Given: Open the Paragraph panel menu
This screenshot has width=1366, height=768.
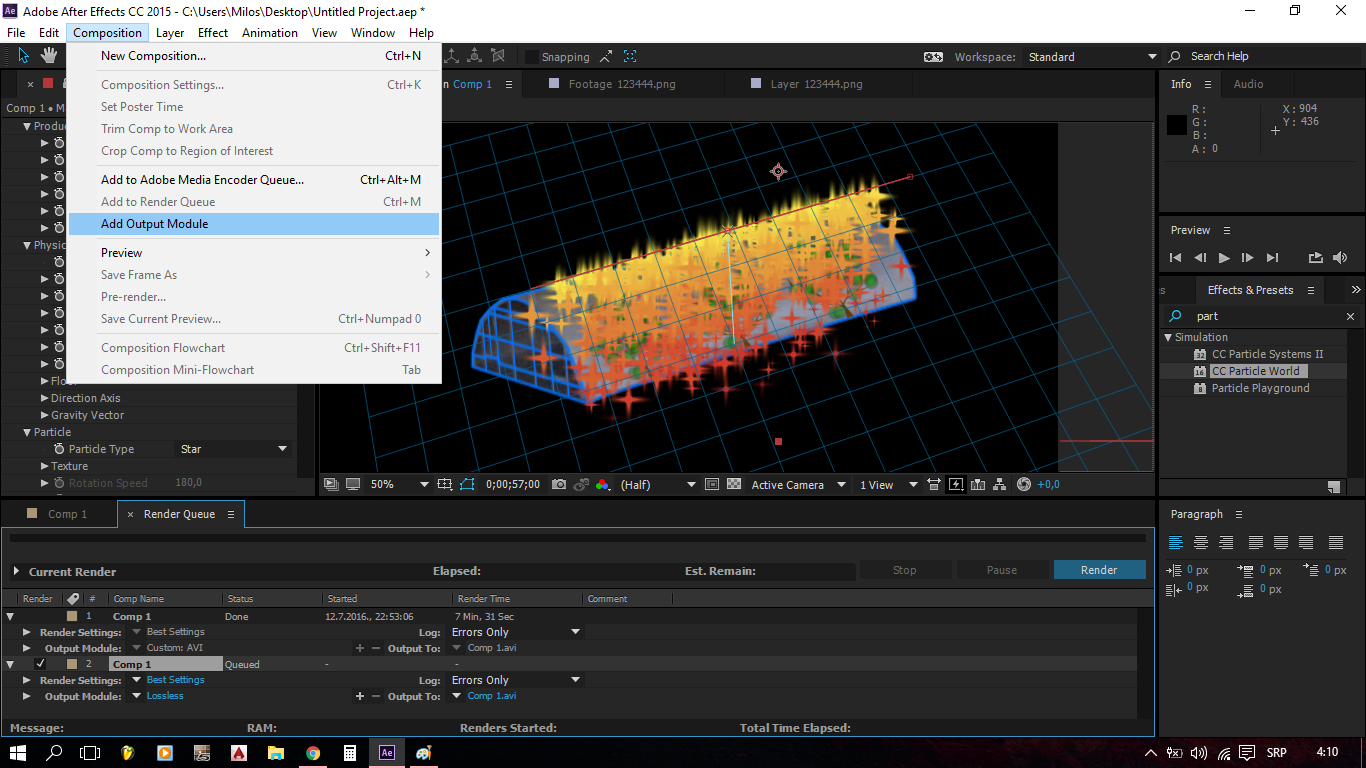Looking at the screenshot, I should (1239, 514).
